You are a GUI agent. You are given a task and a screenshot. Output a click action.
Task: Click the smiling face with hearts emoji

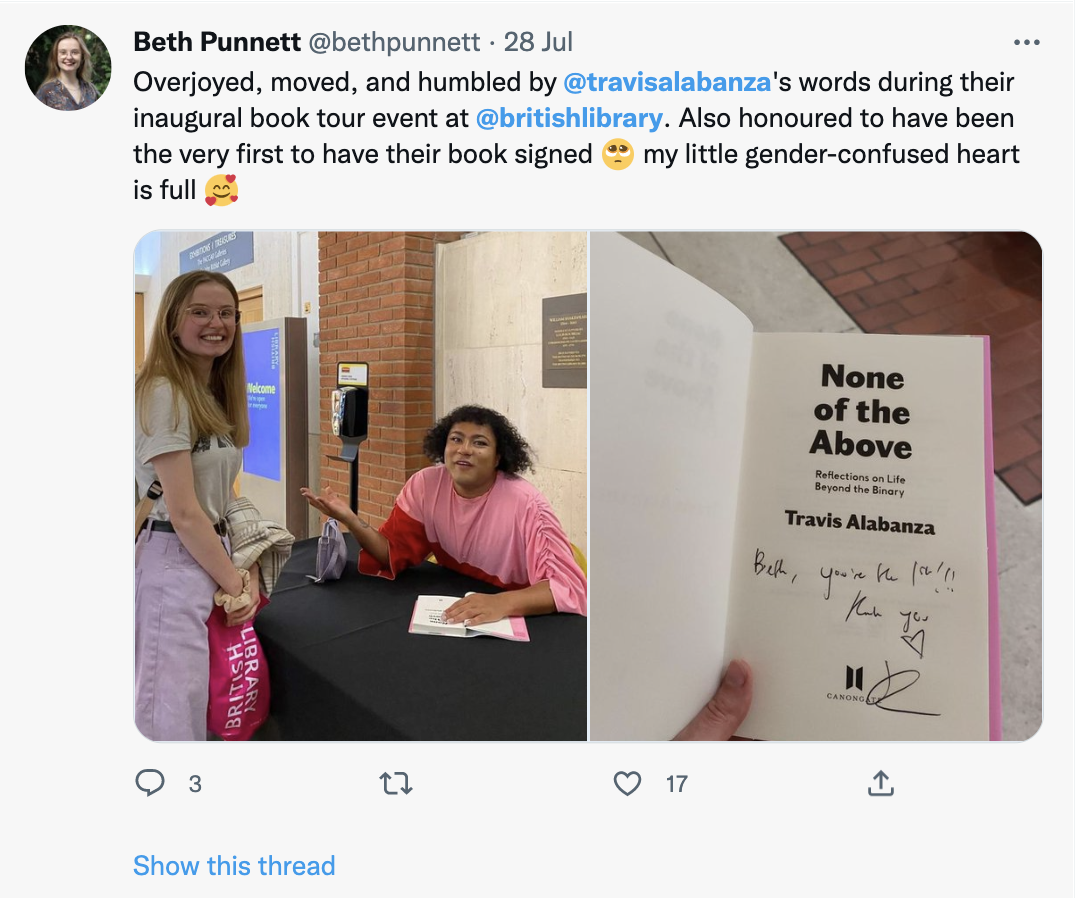point(221,190)
